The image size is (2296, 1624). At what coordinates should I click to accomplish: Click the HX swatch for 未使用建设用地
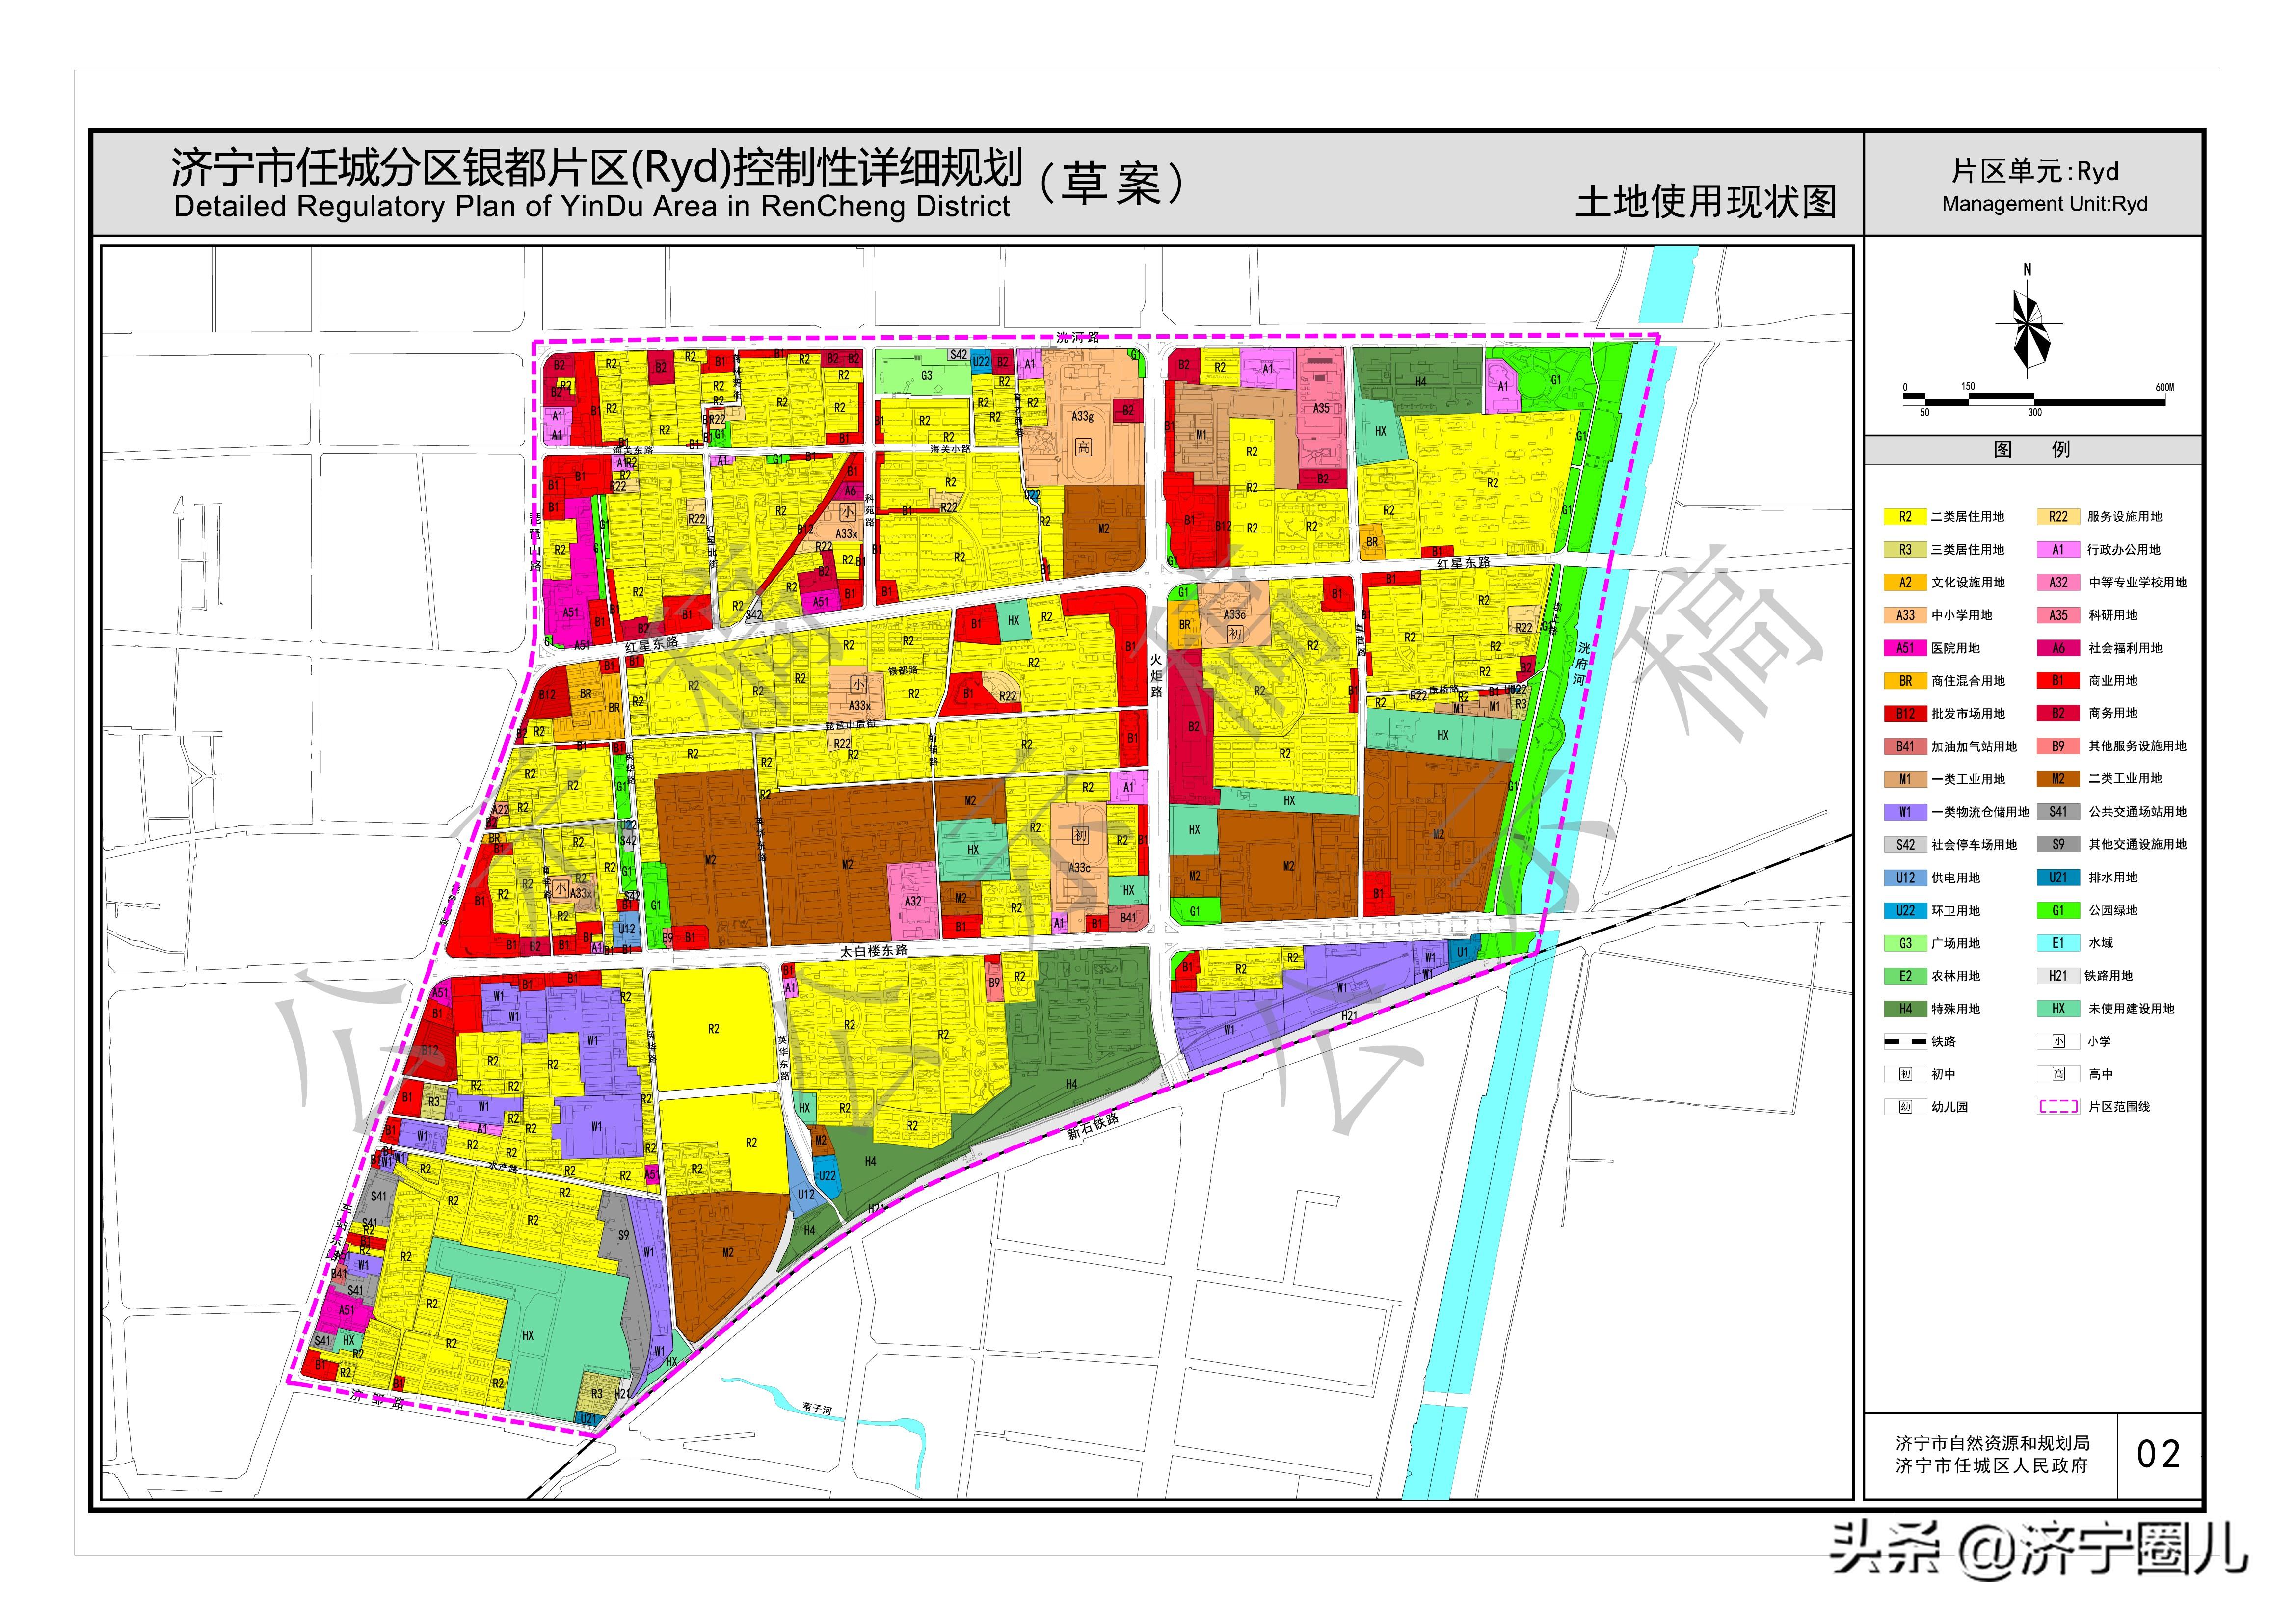2058,1009
